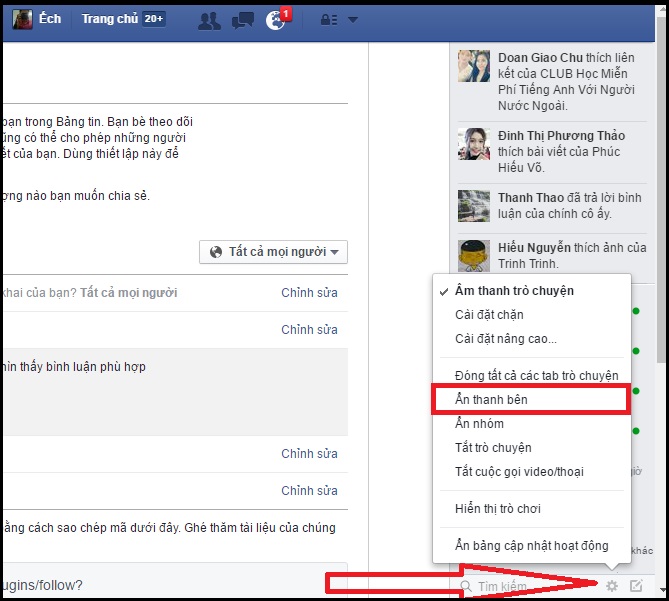Open the friend requests icon
This screenshot has height=601, width=669.
click(209, 20)
